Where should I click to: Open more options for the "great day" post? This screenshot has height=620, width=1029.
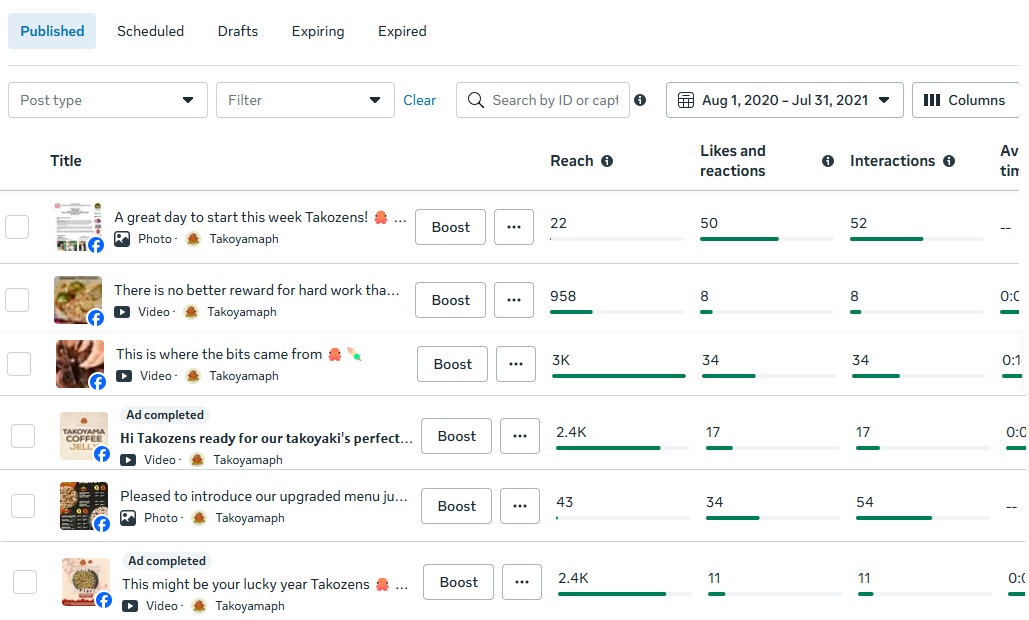(x=514, y=227)
